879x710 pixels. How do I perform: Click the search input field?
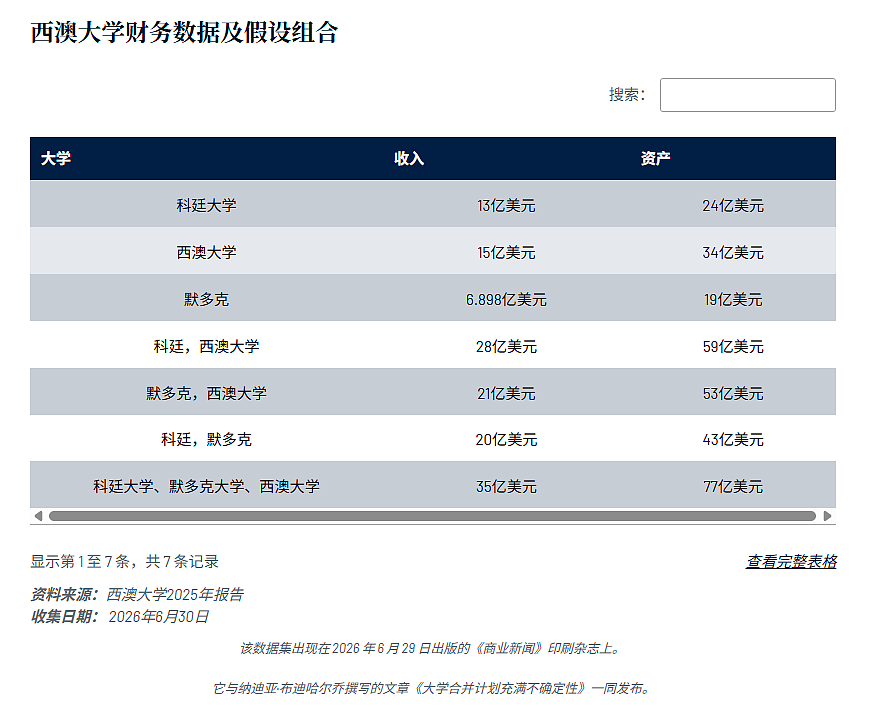coord(747,95)
